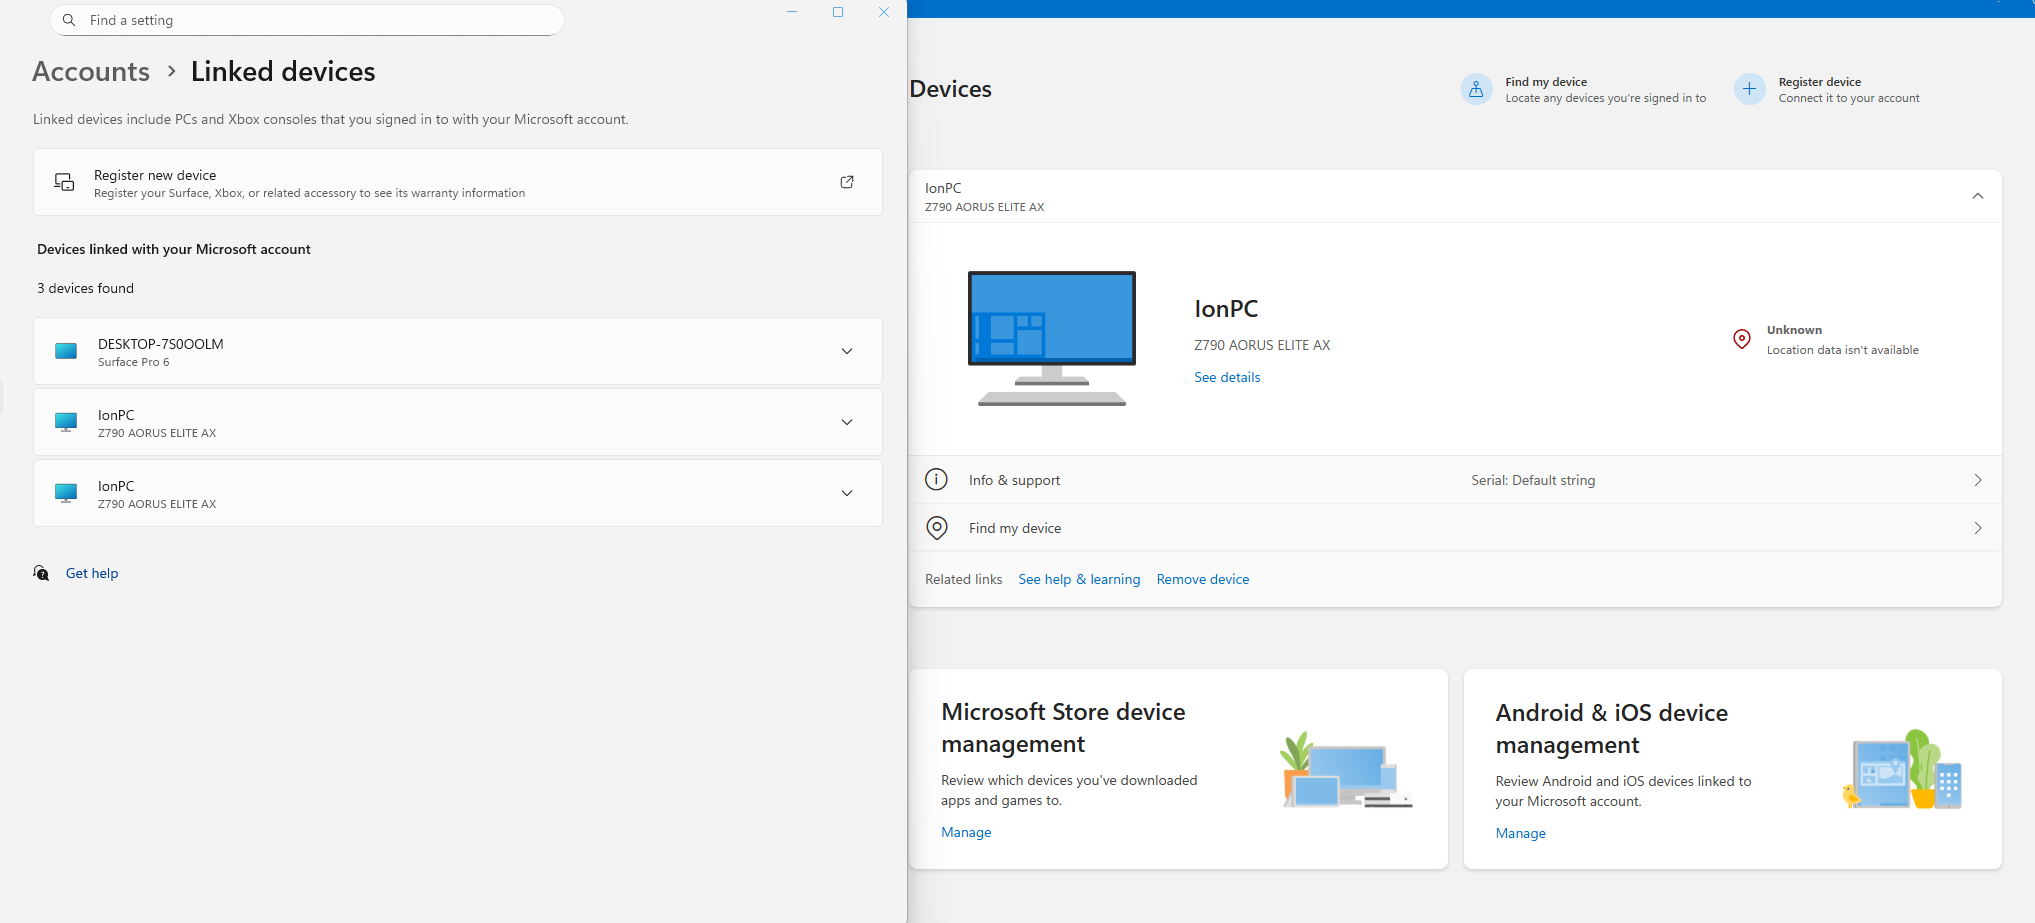Click Manage under Android & iOS device management

pos(1520,833)
